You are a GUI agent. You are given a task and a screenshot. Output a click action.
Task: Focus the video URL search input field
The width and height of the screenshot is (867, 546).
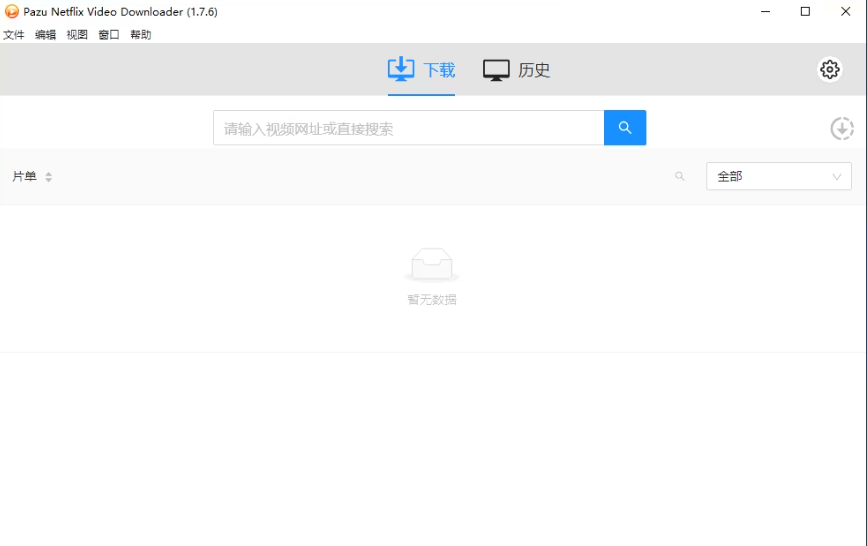click(409, 128)
